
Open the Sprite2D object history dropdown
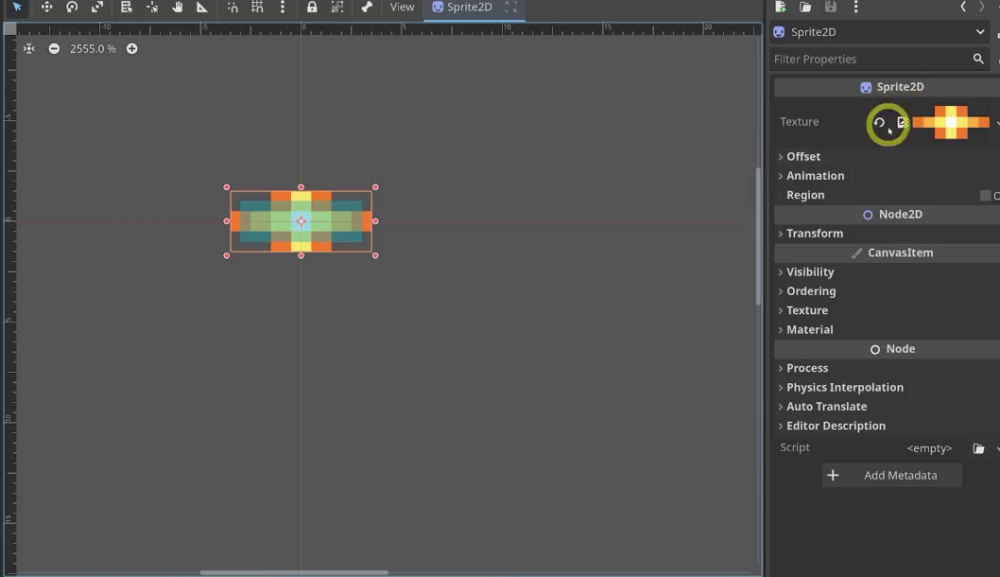879,32
